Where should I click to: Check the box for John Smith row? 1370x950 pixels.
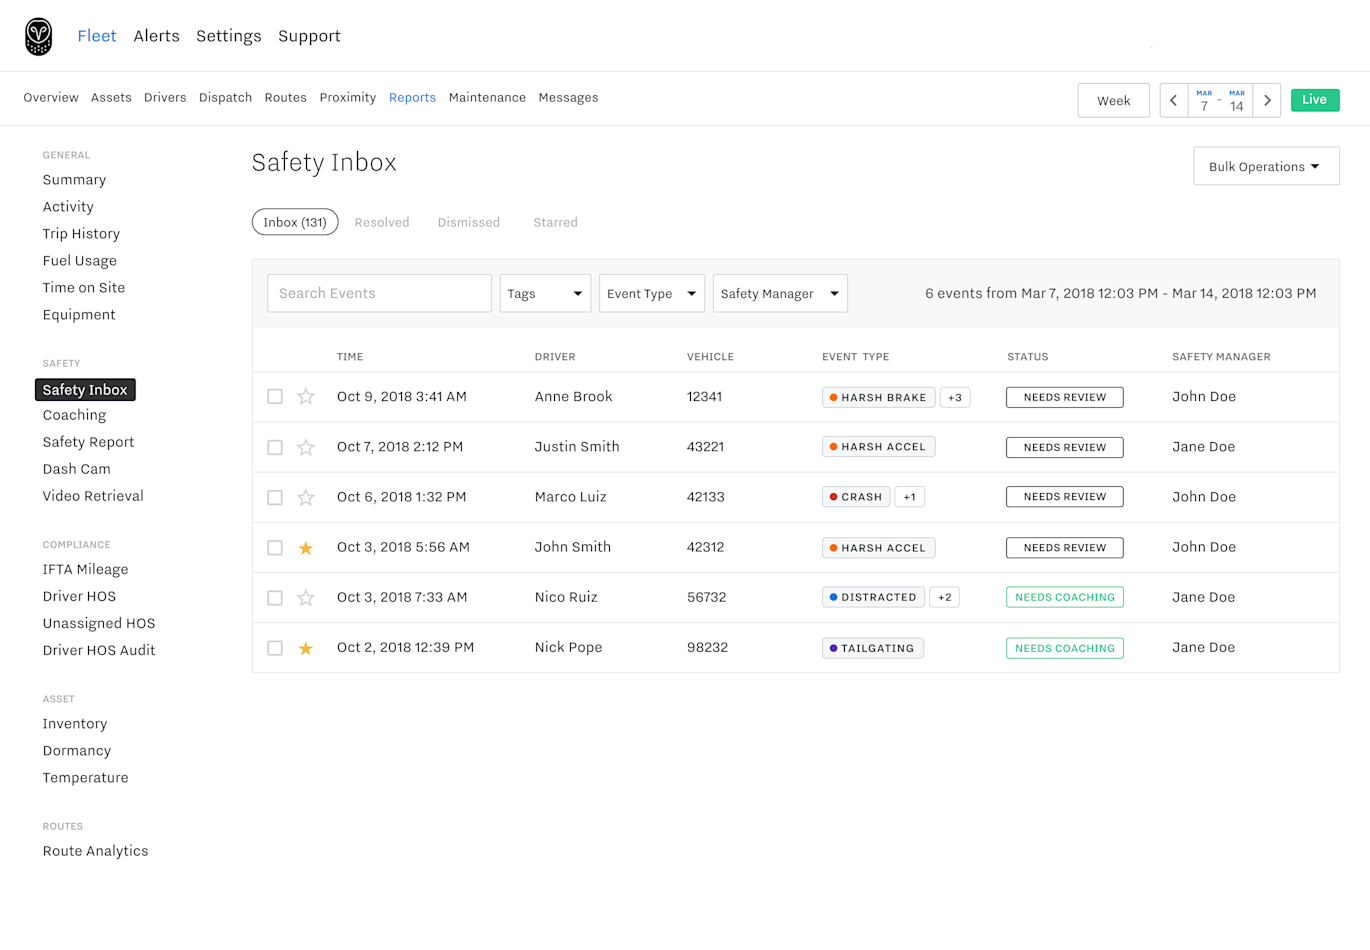[275, 548]
